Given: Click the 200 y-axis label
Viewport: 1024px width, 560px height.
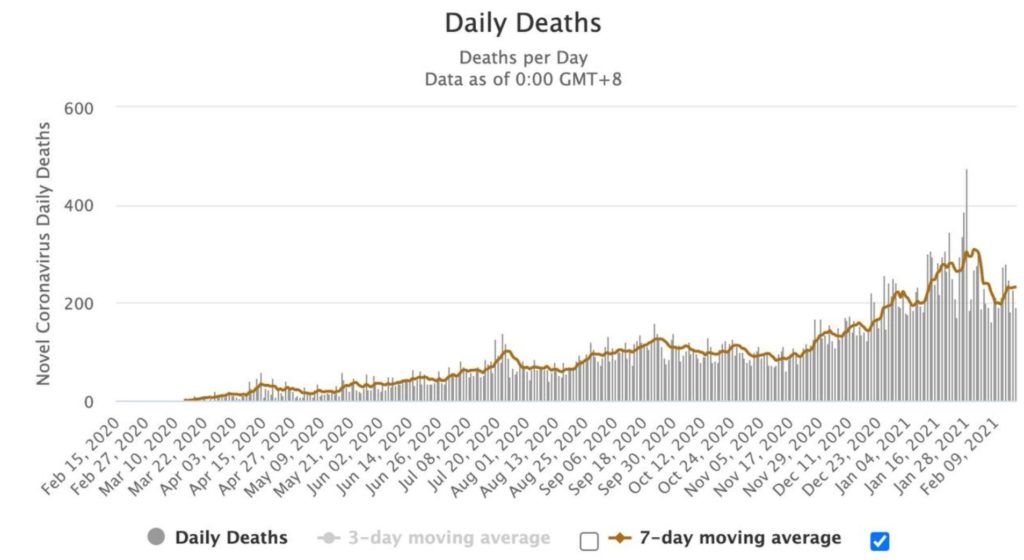Looking at the screenshot, I should click(x=78, y=304).
